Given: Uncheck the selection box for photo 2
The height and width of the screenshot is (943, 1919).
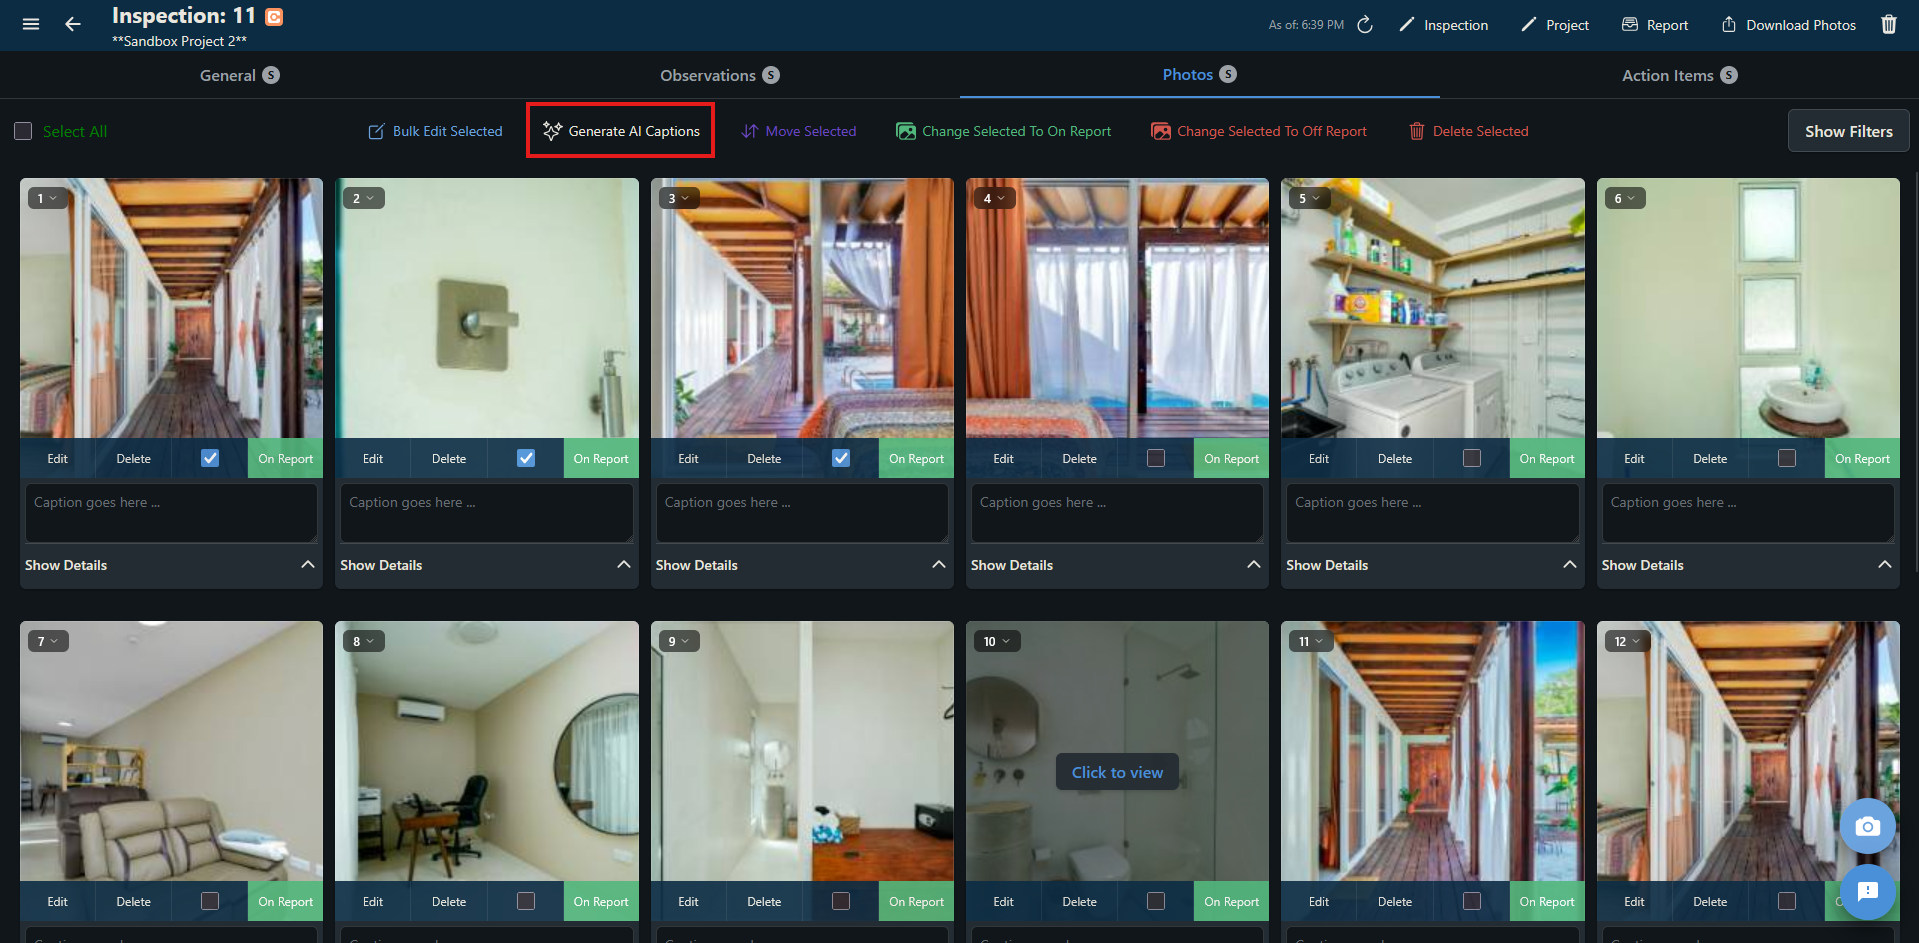Looking at the screenshot, I should pyautogui.click(x=526, y=458).
